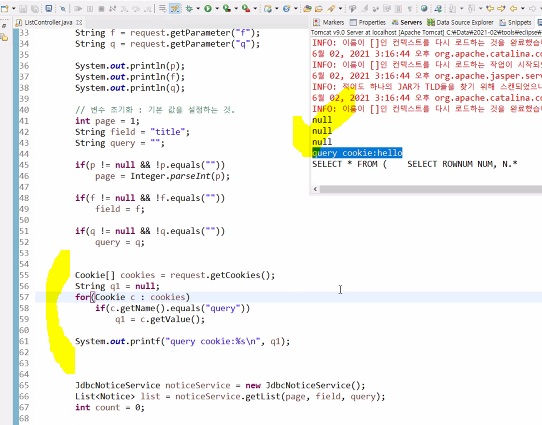The image size is (542, 425).
Task: Click the Suspend debug icon
Action: click(x=90, y=9)
